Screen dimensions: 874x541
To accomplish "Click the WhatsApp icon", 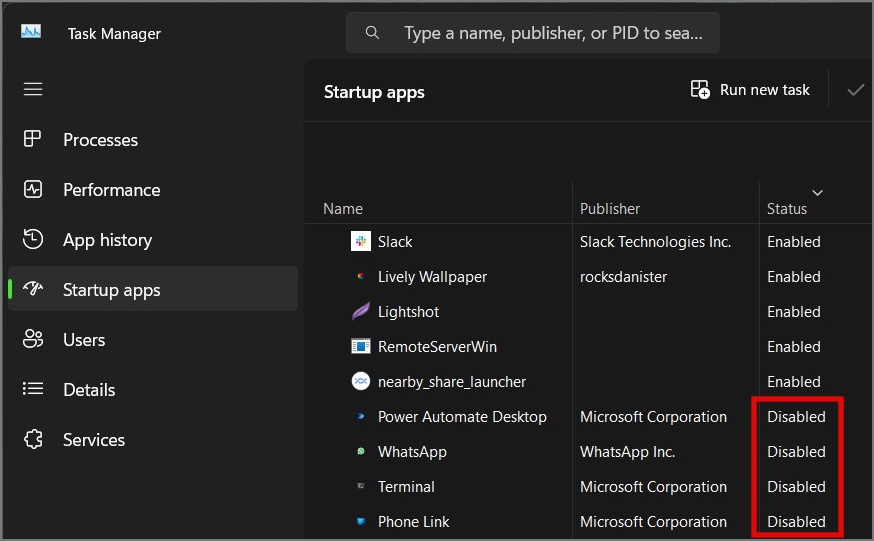I will tap(361, 451).
